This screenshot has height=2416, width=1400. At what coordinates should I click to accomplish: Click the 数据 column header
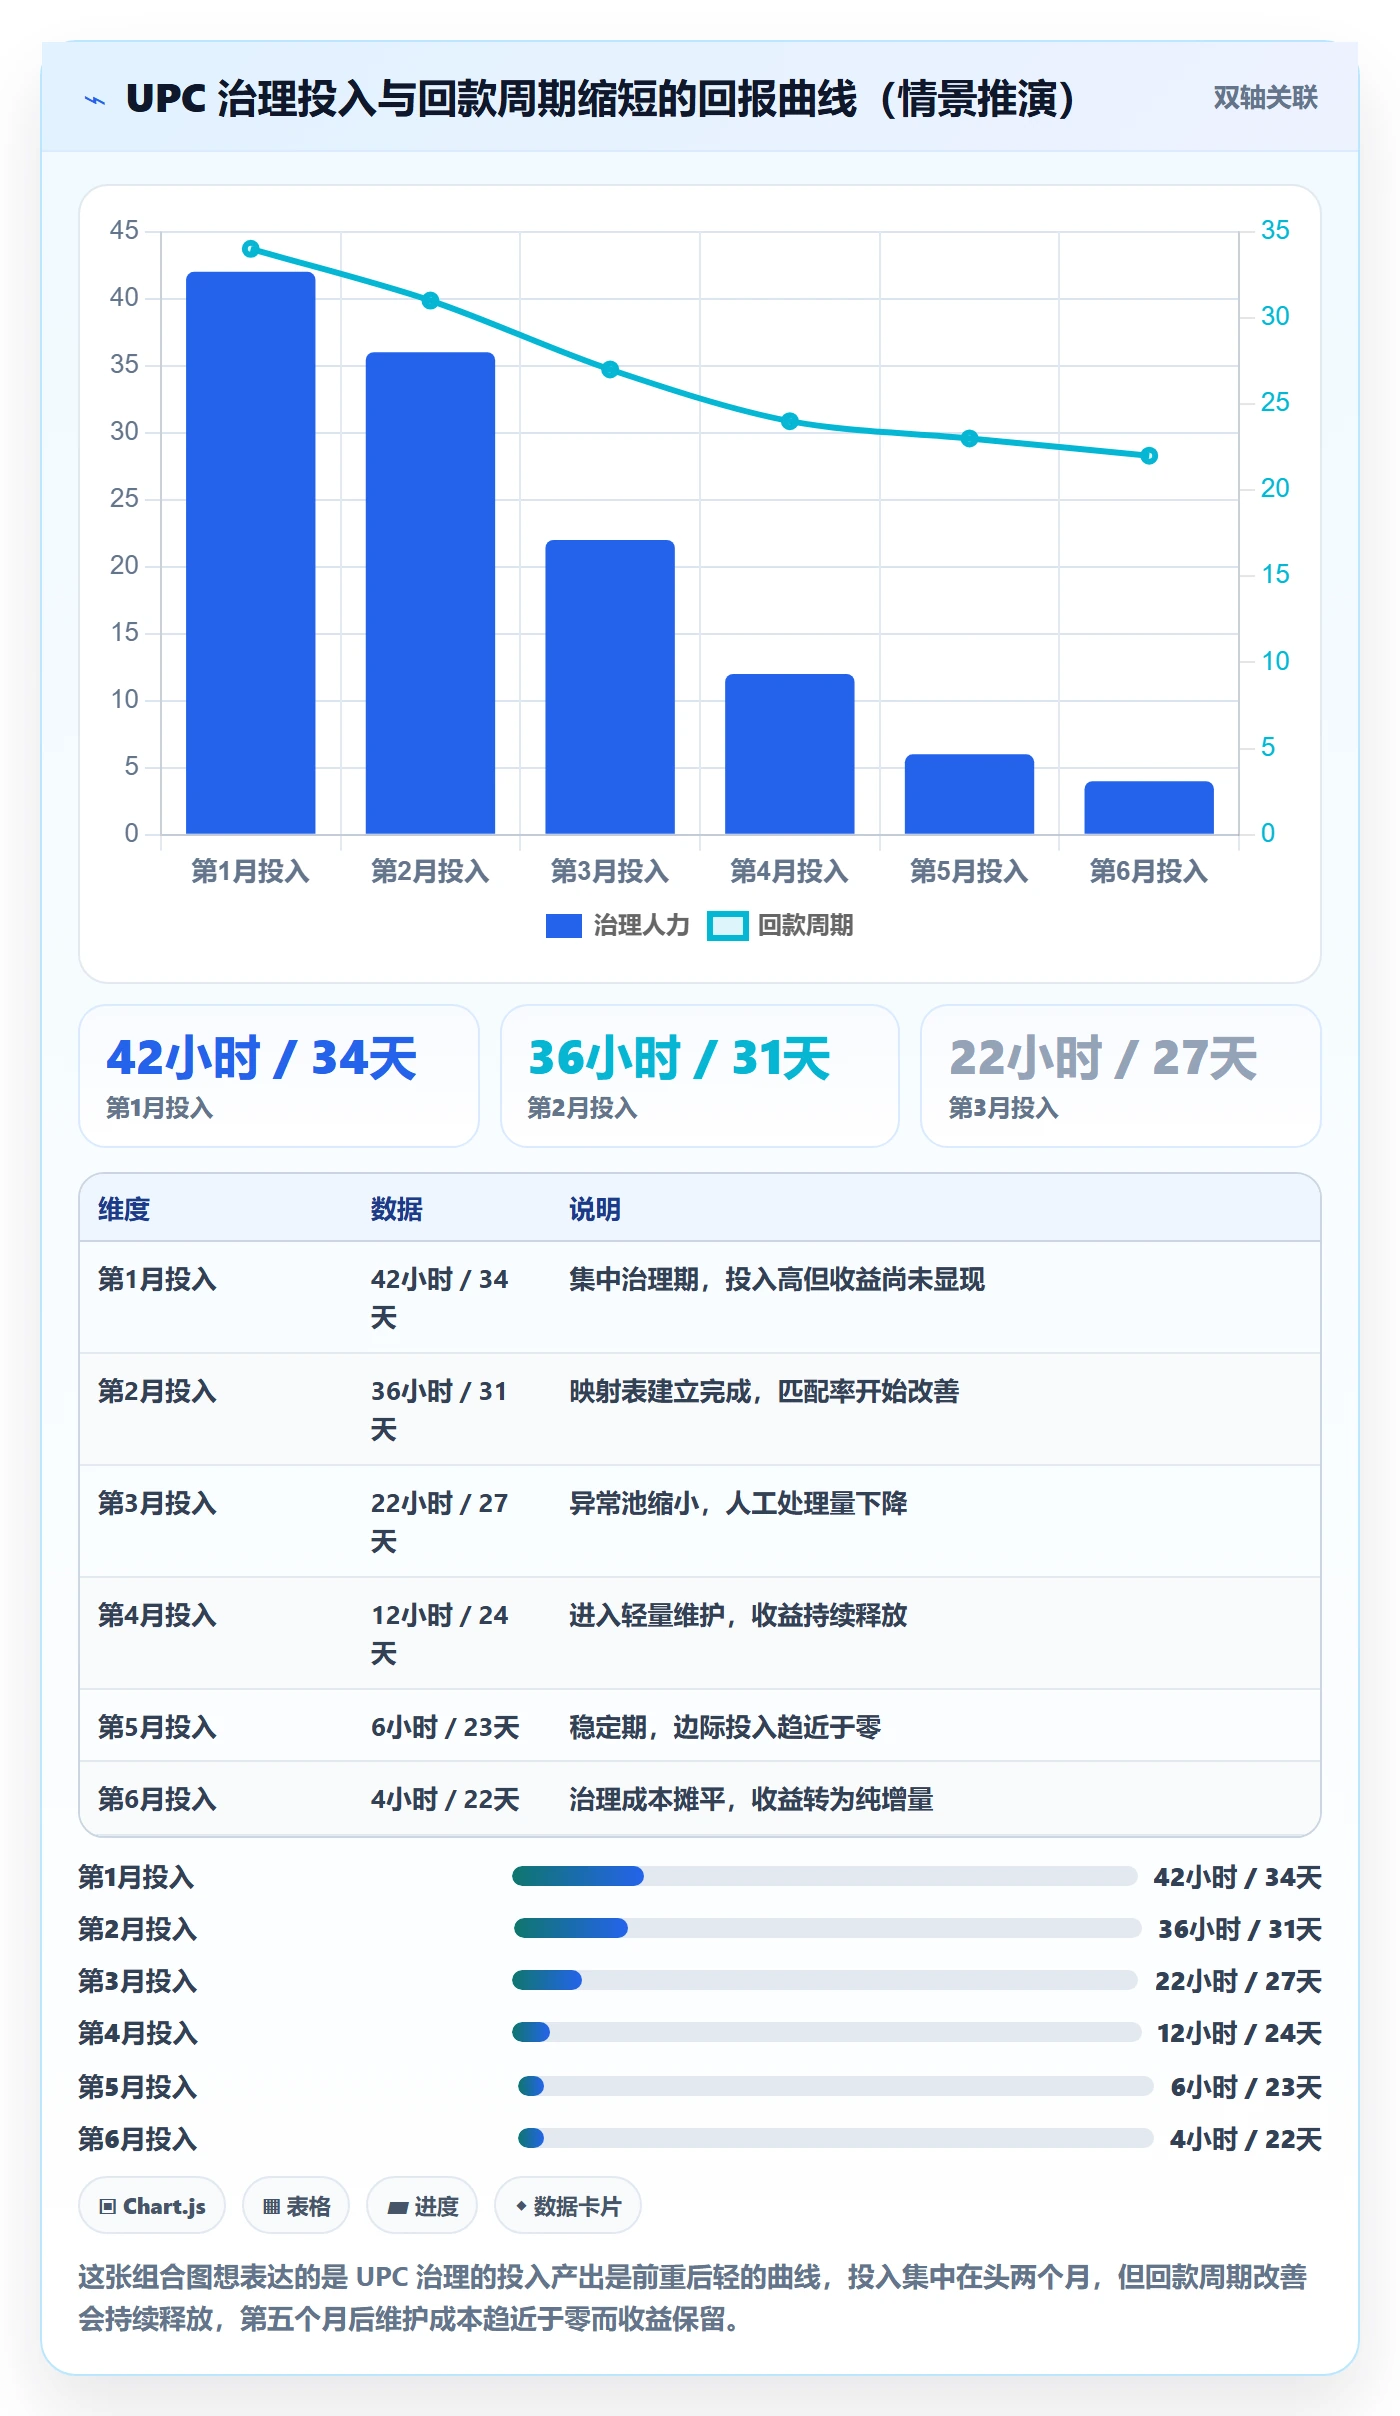397,1209
